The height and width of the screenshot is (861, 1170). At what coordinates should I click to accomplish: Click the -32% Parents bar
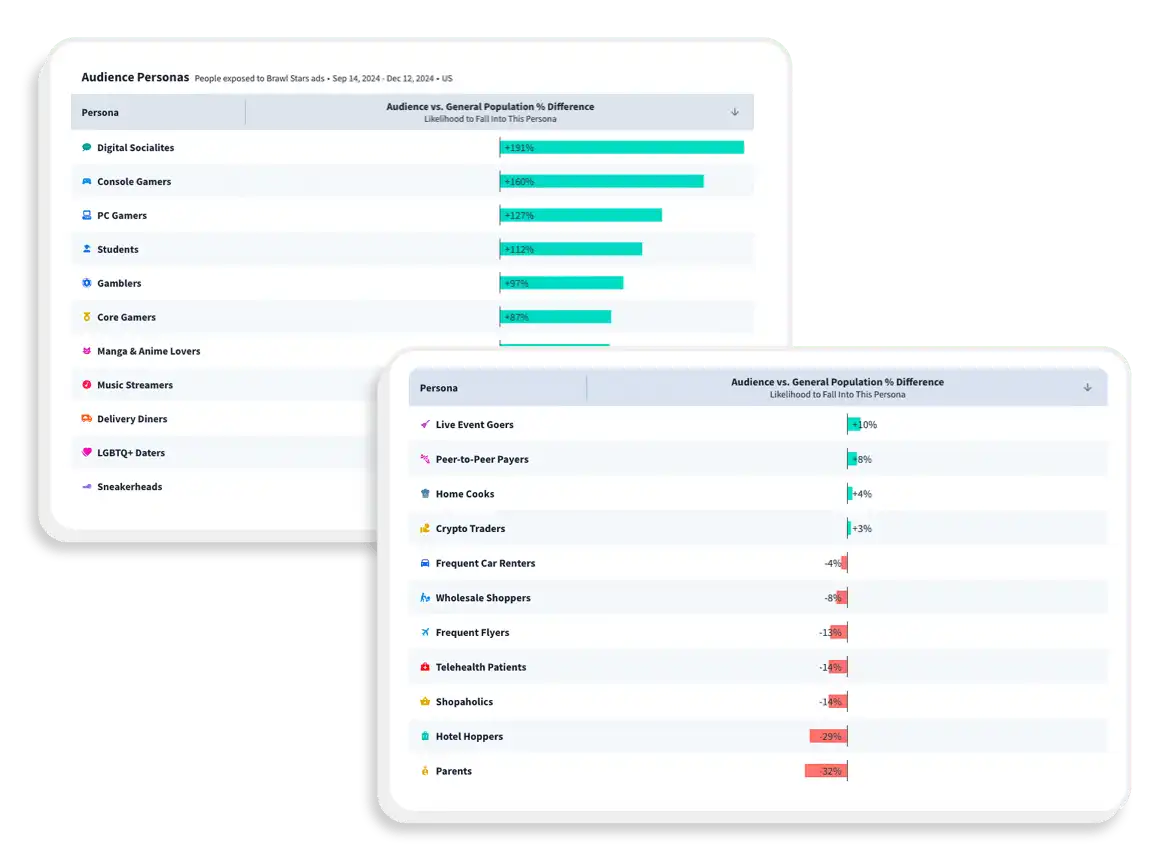827,771
